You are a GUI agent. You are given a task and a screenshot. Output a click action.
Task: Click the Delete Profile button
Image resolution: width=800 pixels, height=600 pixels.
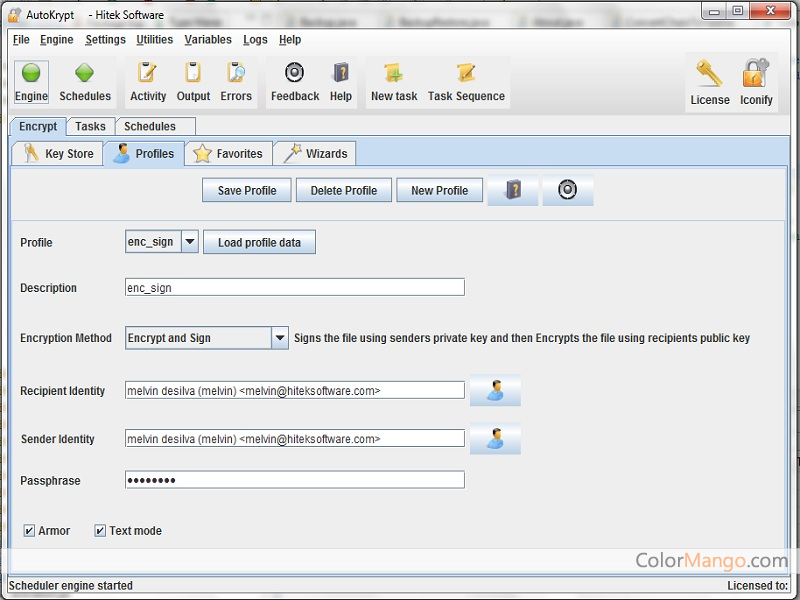click(344, 190)
